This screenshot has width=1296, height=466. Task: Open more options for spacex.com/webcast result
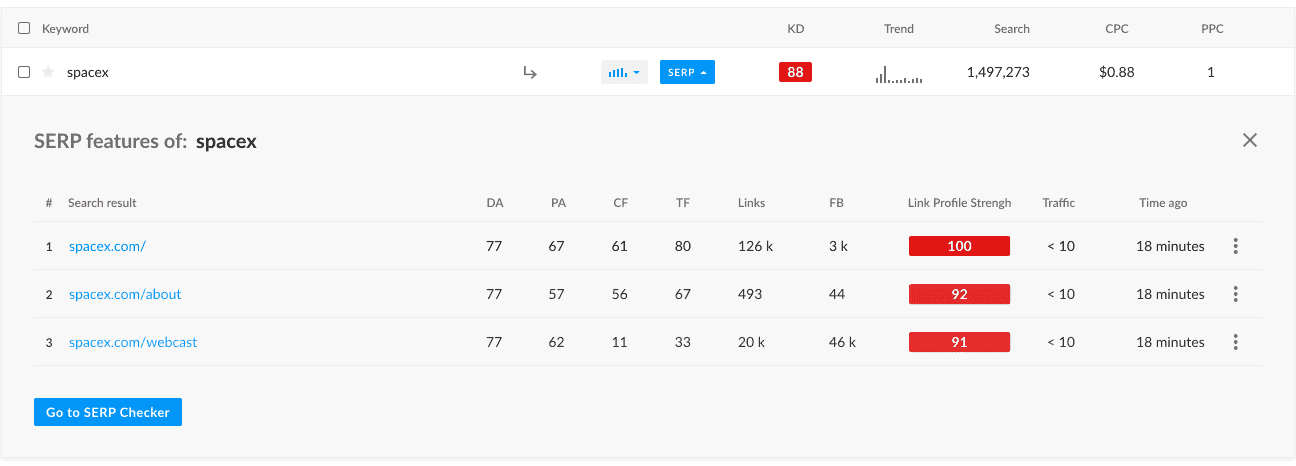point(1236,342)
